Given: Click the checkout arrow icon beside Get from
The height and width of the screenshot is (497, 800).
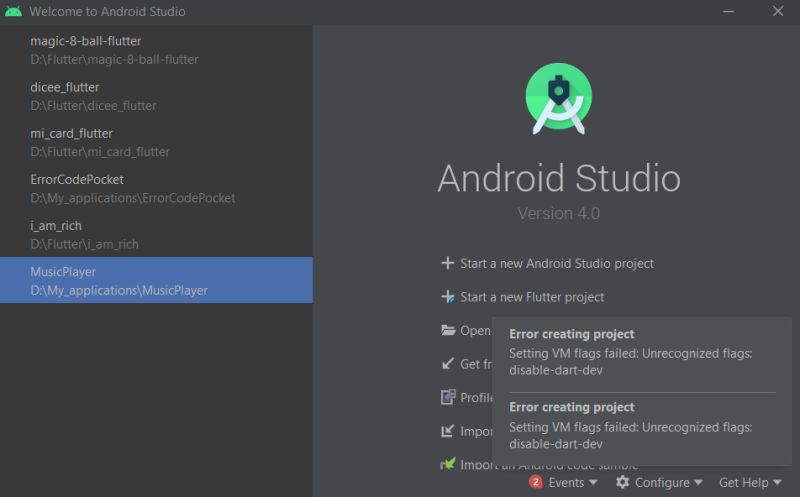Looking at the screenshot, I should tap(447, 364).
